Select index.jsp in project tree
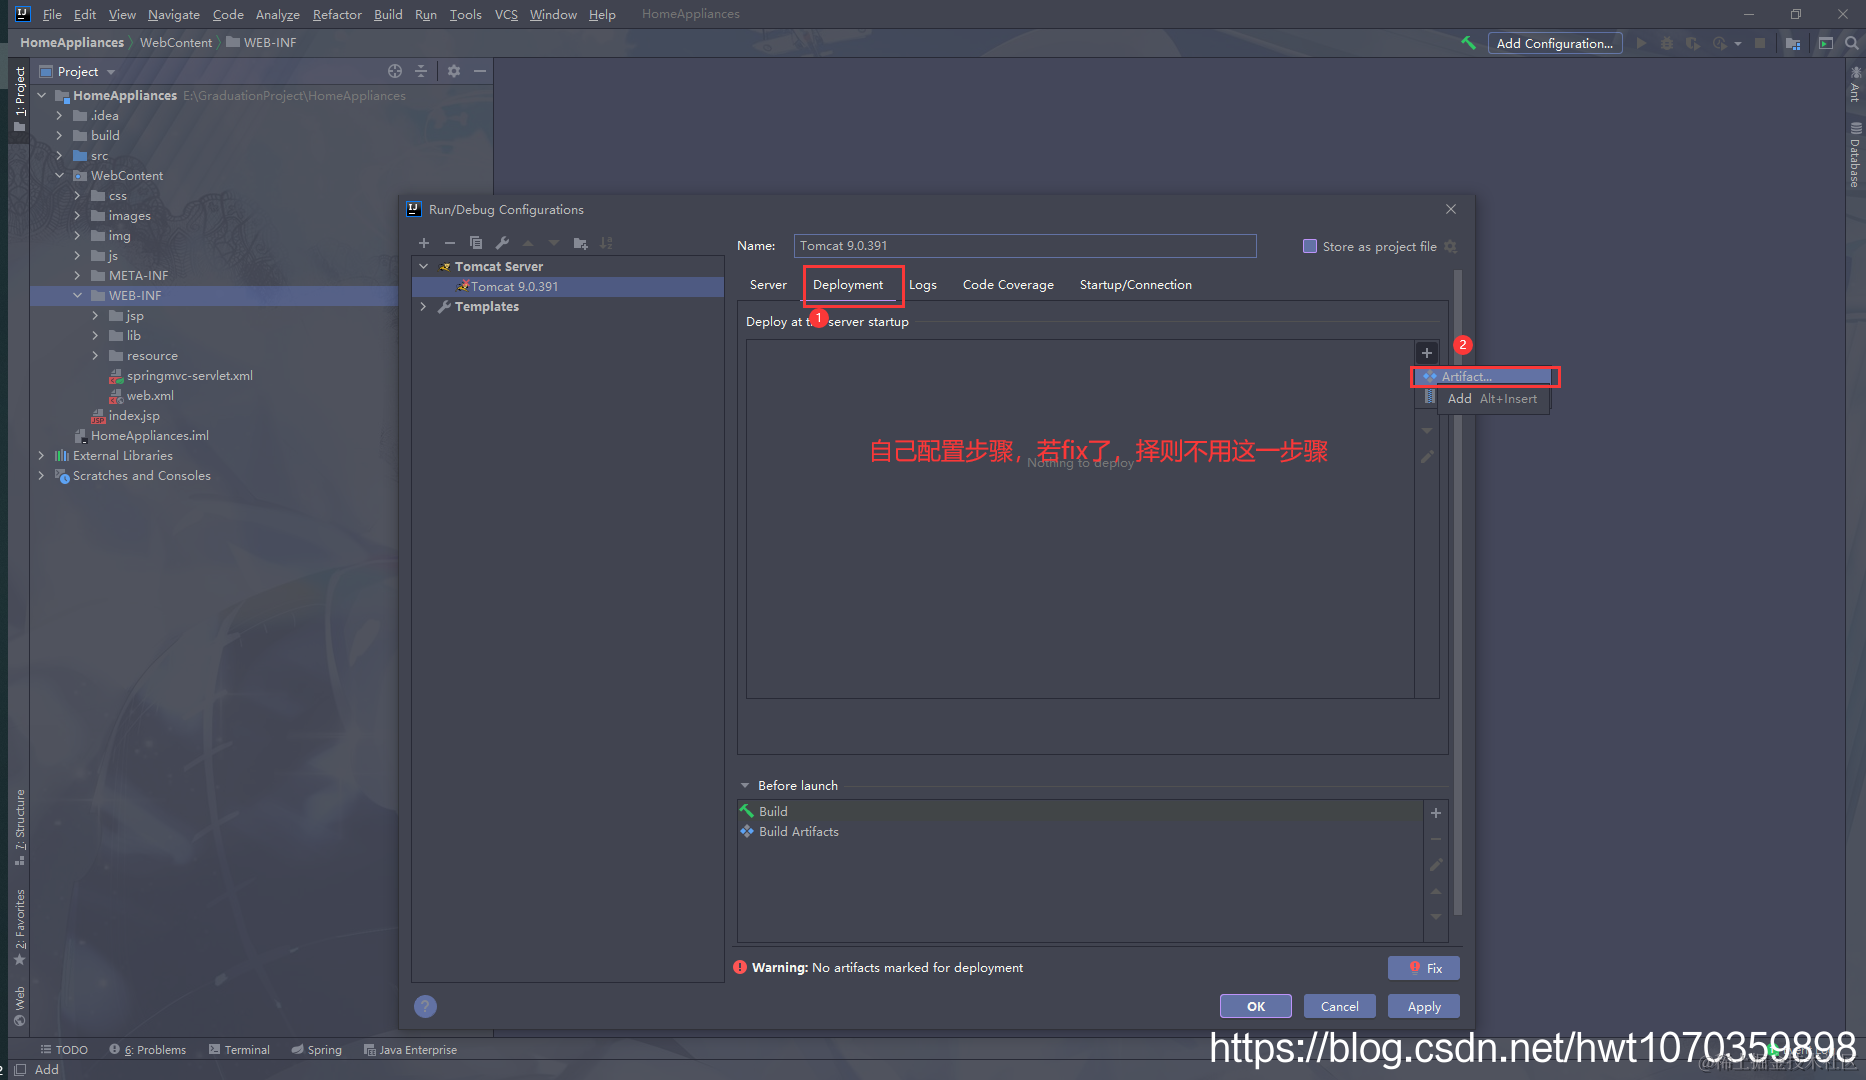The image size is (1866, 1080). 134,416
